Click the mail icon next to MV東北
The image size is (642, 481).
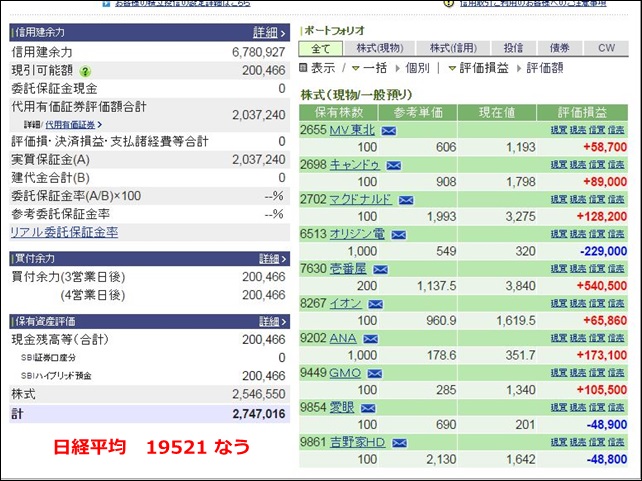click(x=389, y=131)
